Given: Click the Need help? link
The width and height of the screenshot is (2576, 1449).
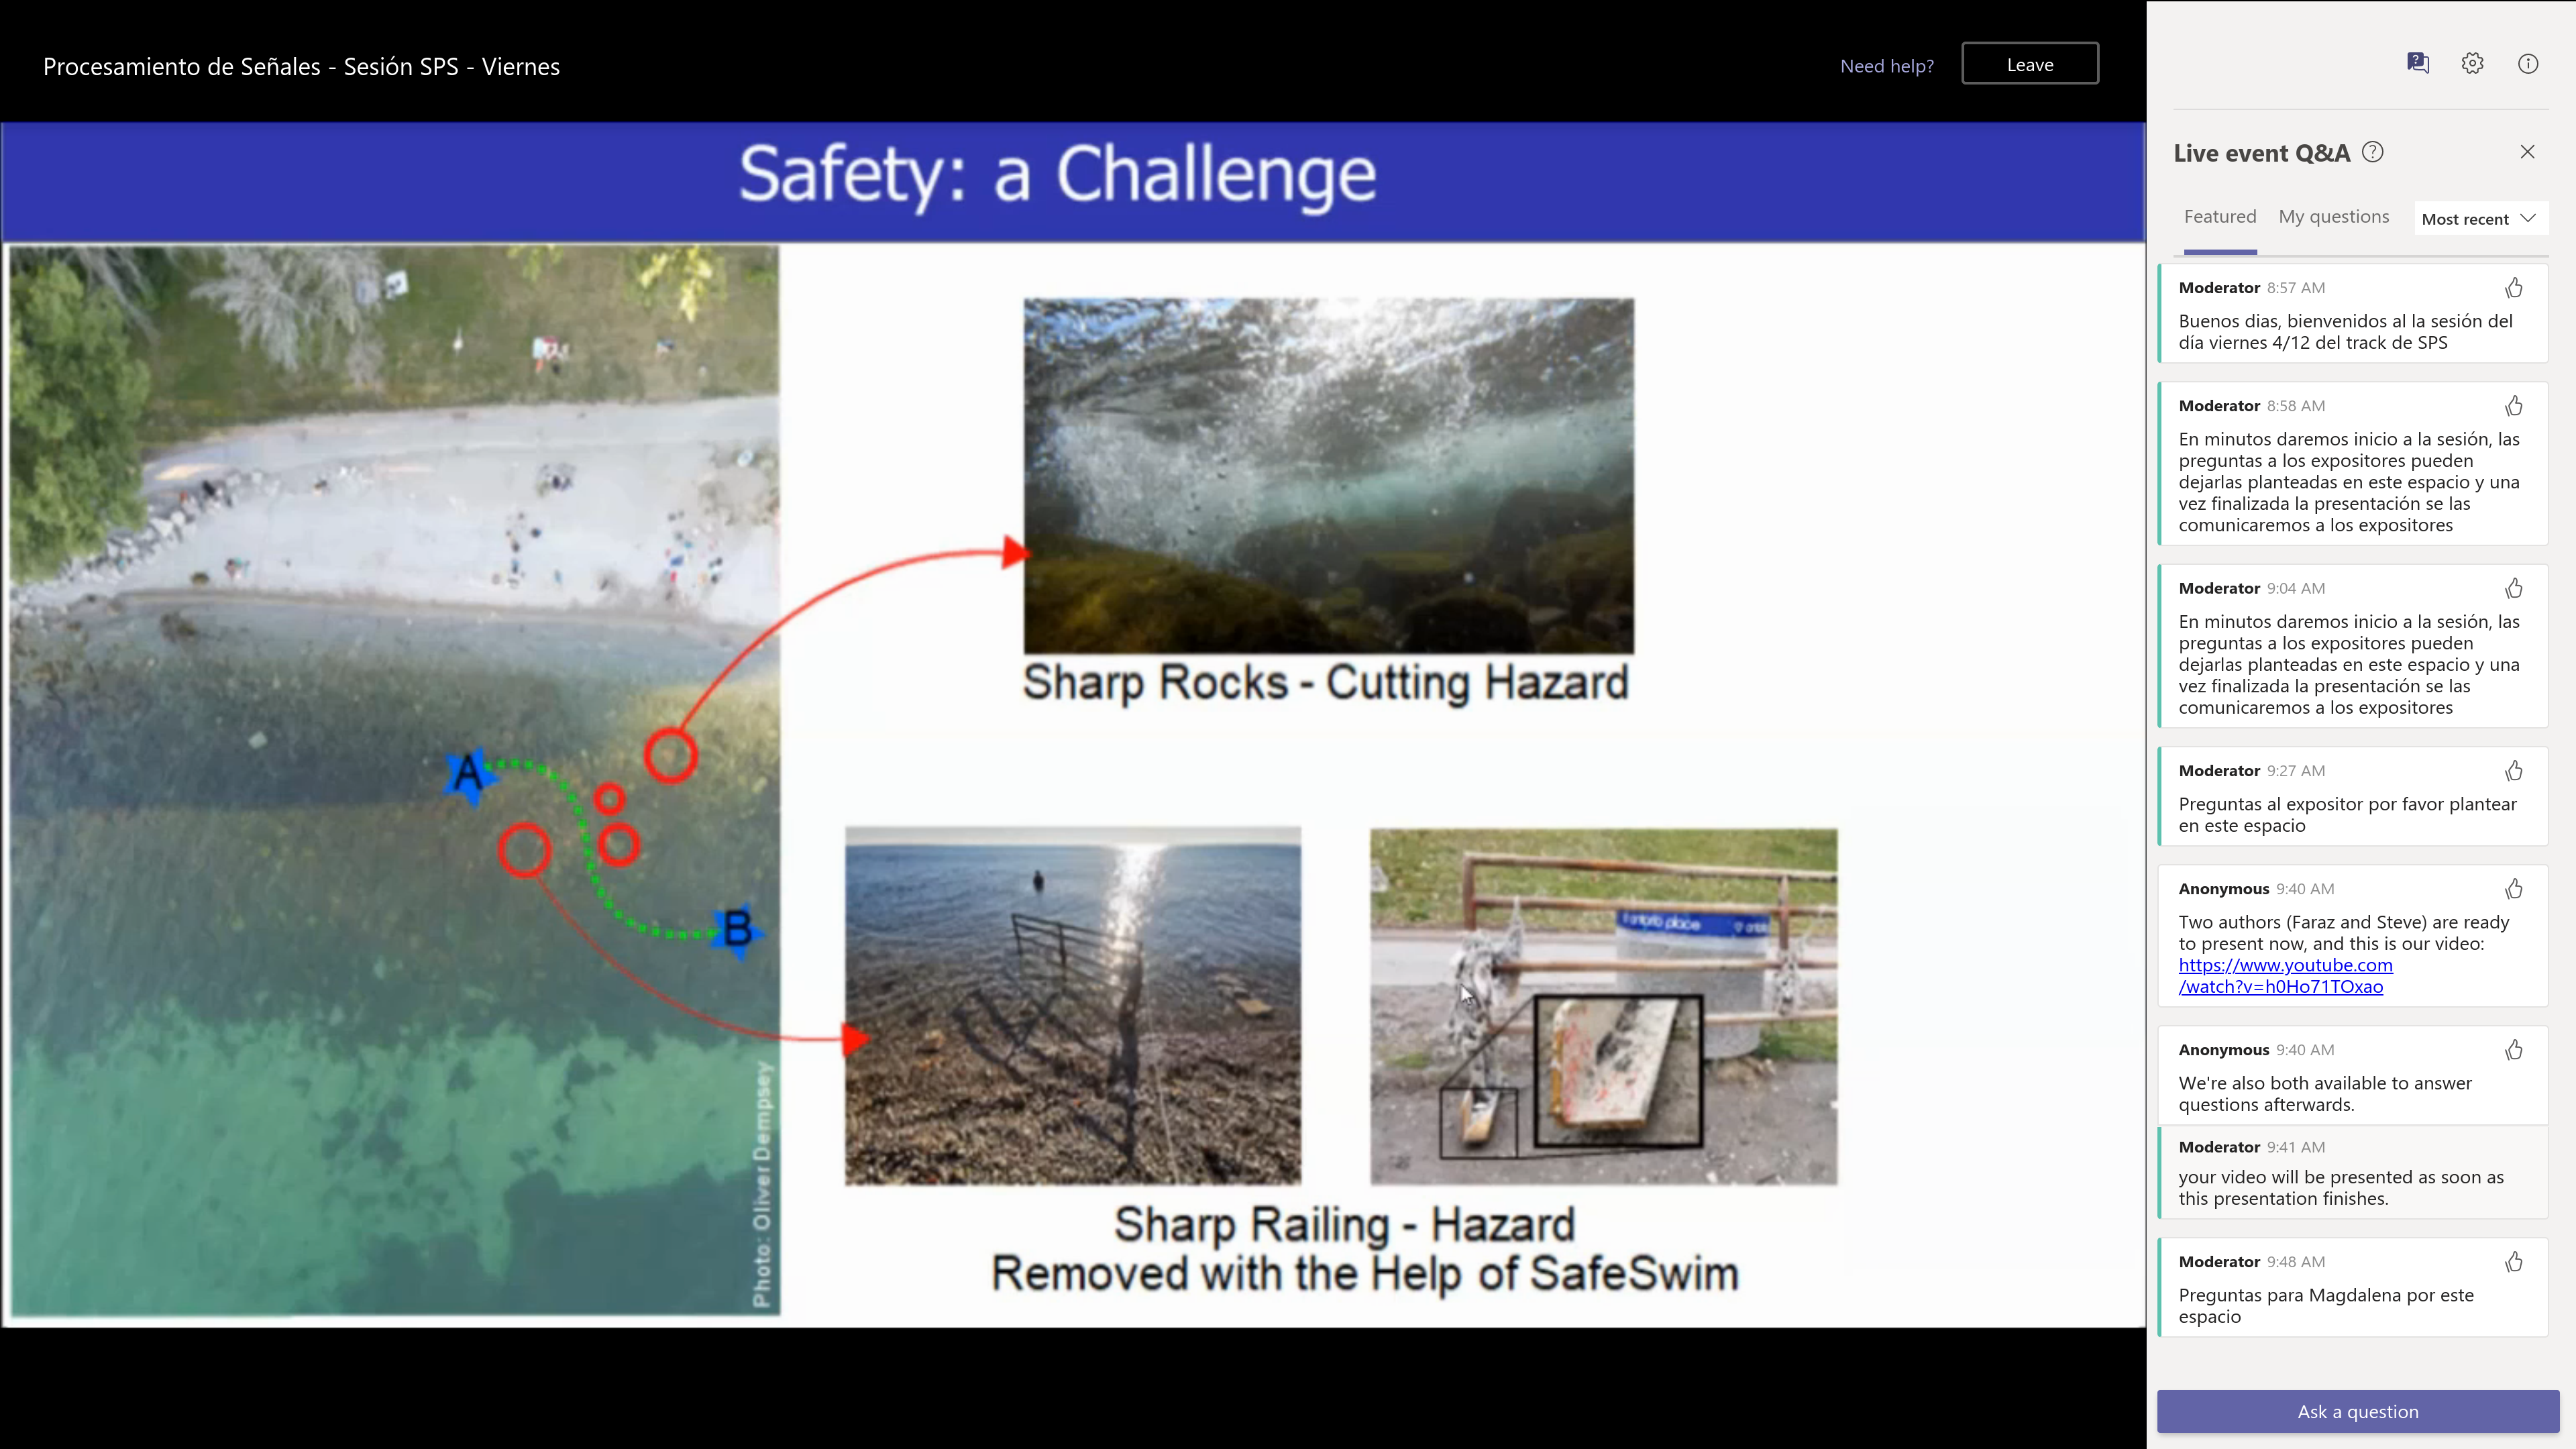Looking at the screenshot, I should click(x=1886, y=66).
